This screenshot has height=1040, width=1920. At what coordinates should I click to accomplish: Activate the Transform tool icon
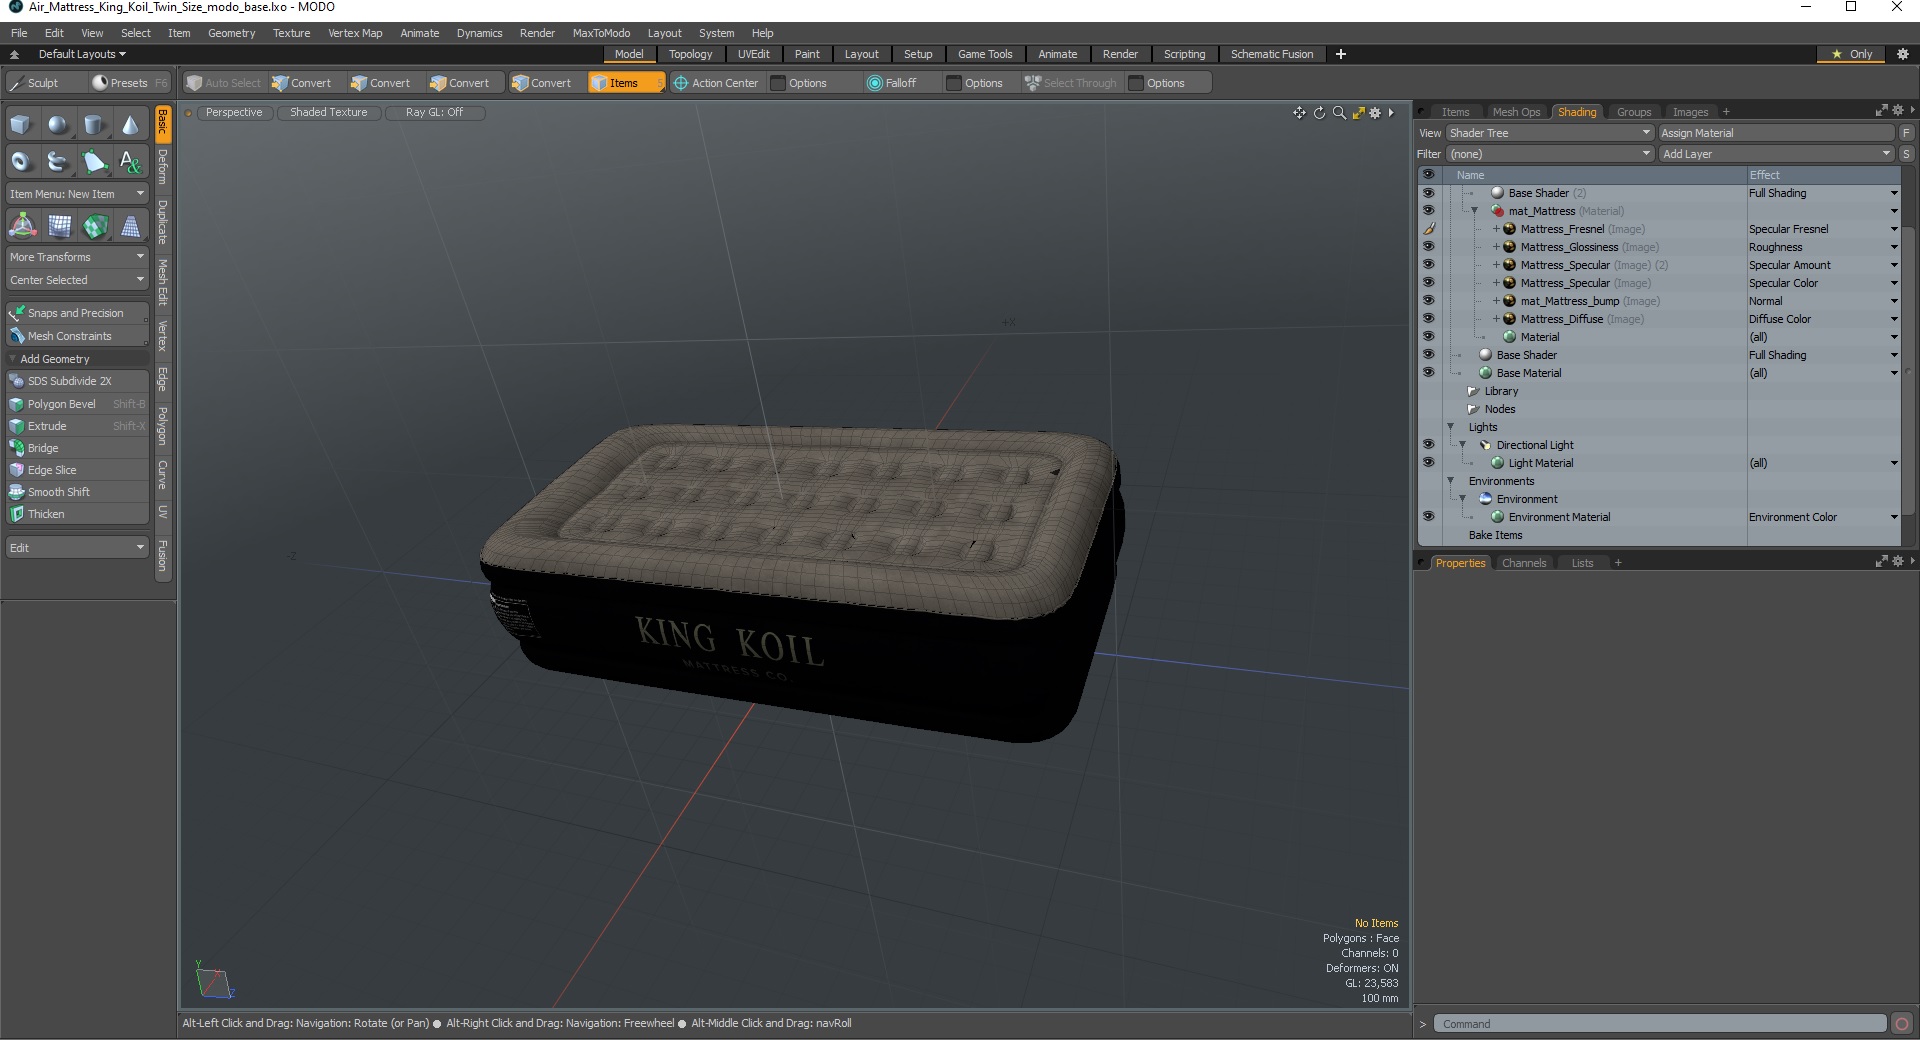pyautogui.click(x=22, y=226)
